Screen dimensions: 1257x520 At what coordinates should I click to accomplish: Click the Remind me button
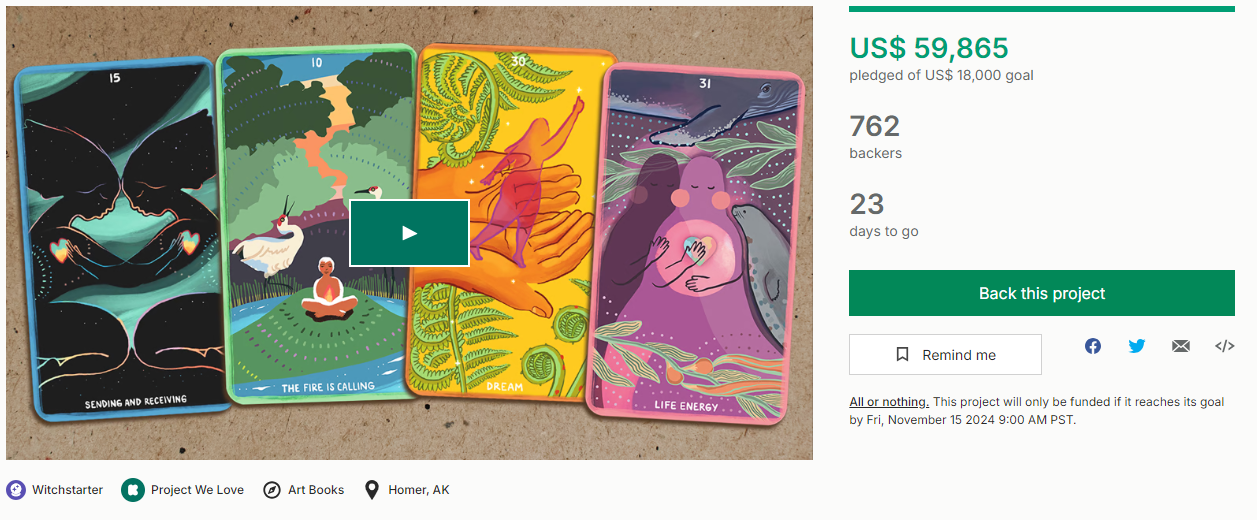(x=945, y=355)
